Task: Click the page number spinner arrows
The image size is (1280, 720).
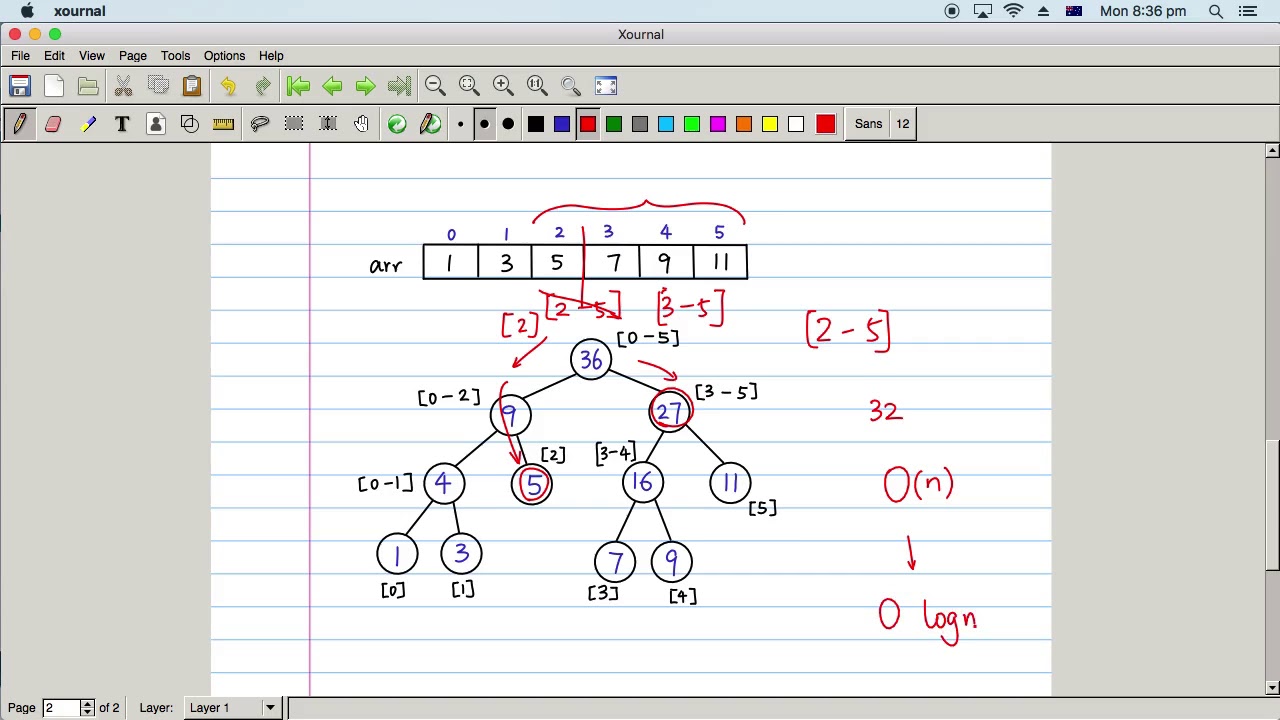Action: pos(87,708)
